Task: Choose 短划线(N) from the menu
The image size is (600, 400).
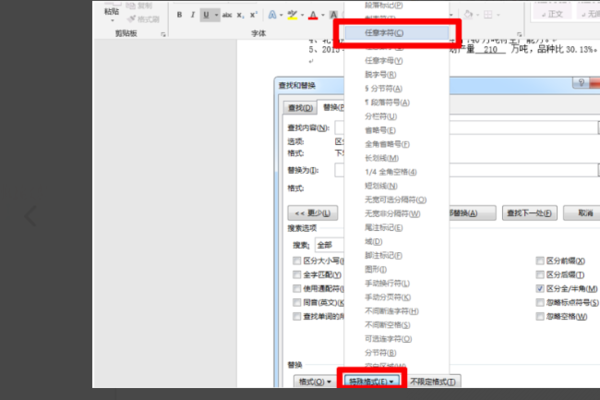Action: (381, 186)
